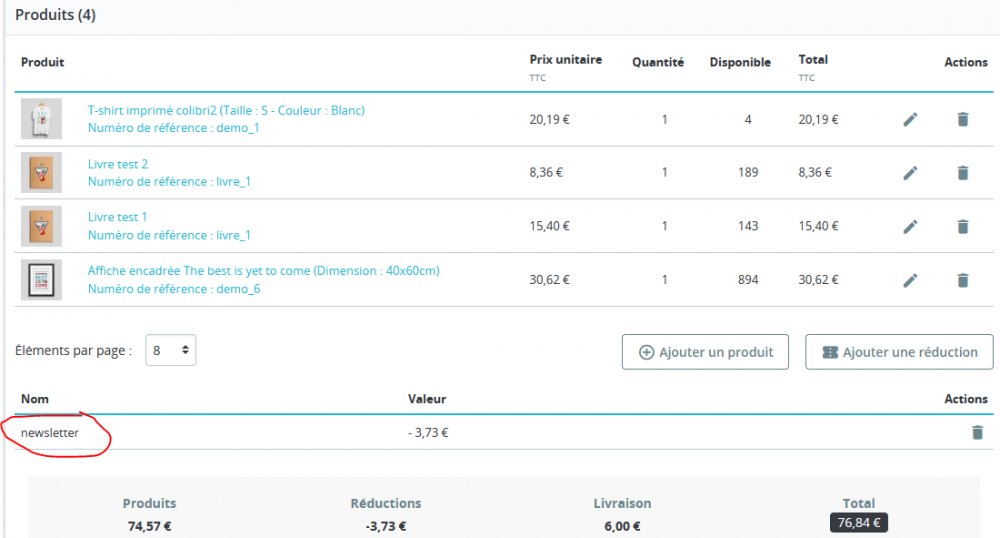Click the reference demo_1 link
The image size is (1000, 538).
(x=173, y=127)
